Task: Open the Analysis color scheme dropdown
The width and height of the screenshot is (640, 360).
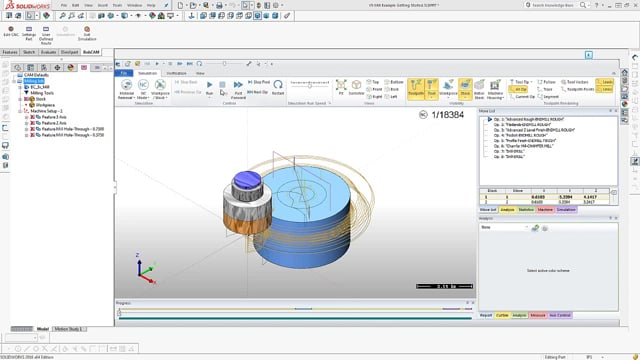Action: (x=504, y=227)
